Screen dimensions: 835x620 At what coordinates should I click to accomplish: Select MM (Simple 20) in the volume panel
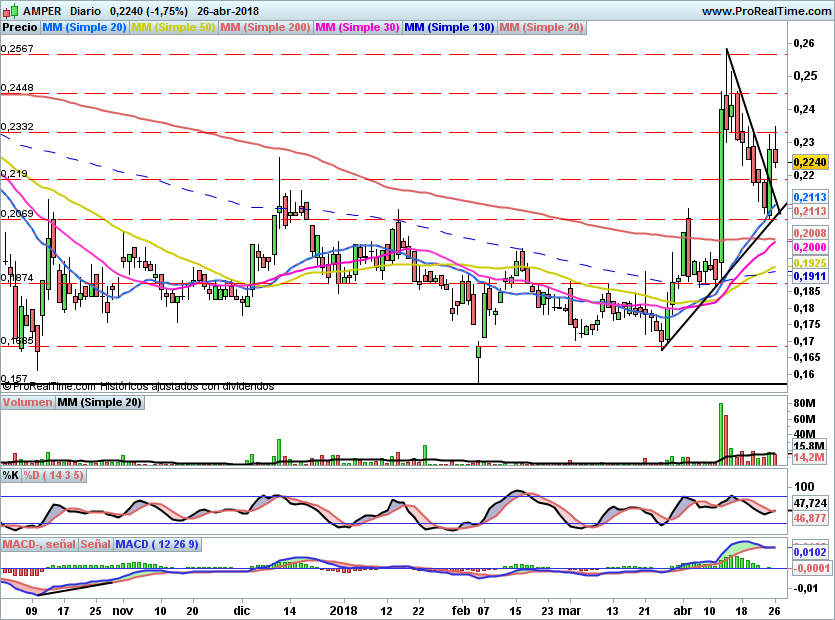tap(99, 402)
